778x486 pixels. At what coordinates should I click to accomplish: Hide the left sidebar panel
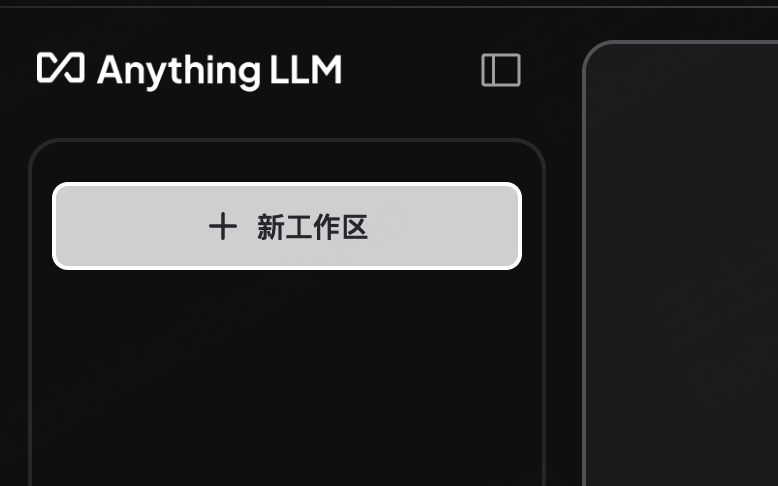pos(501,70)
